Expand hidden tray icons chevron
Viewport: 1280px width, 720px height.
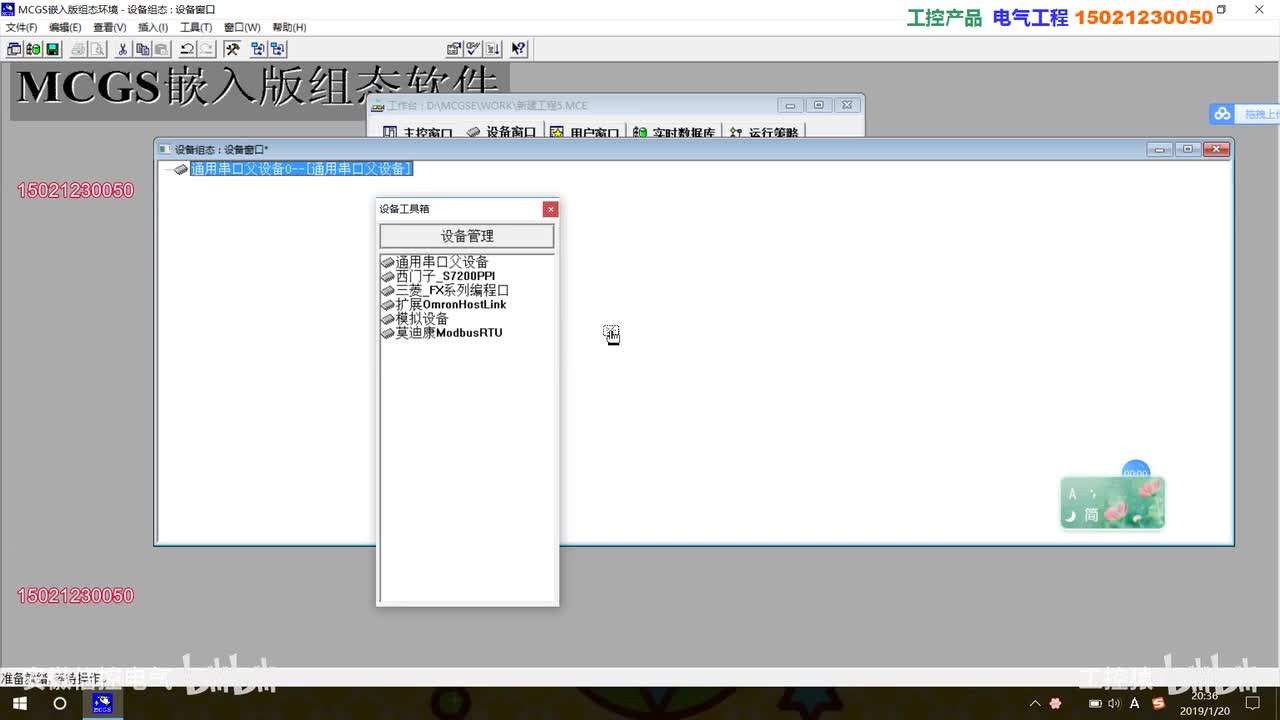pos(1034,704)
